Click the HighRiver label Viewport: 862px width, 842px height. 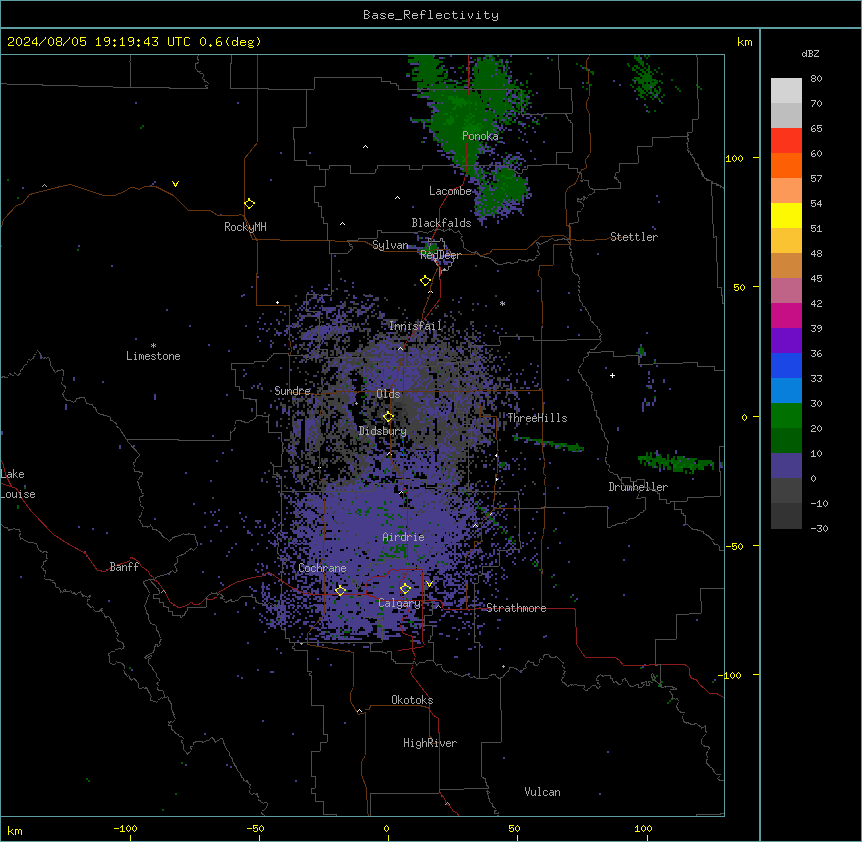(x=430, y=743)
